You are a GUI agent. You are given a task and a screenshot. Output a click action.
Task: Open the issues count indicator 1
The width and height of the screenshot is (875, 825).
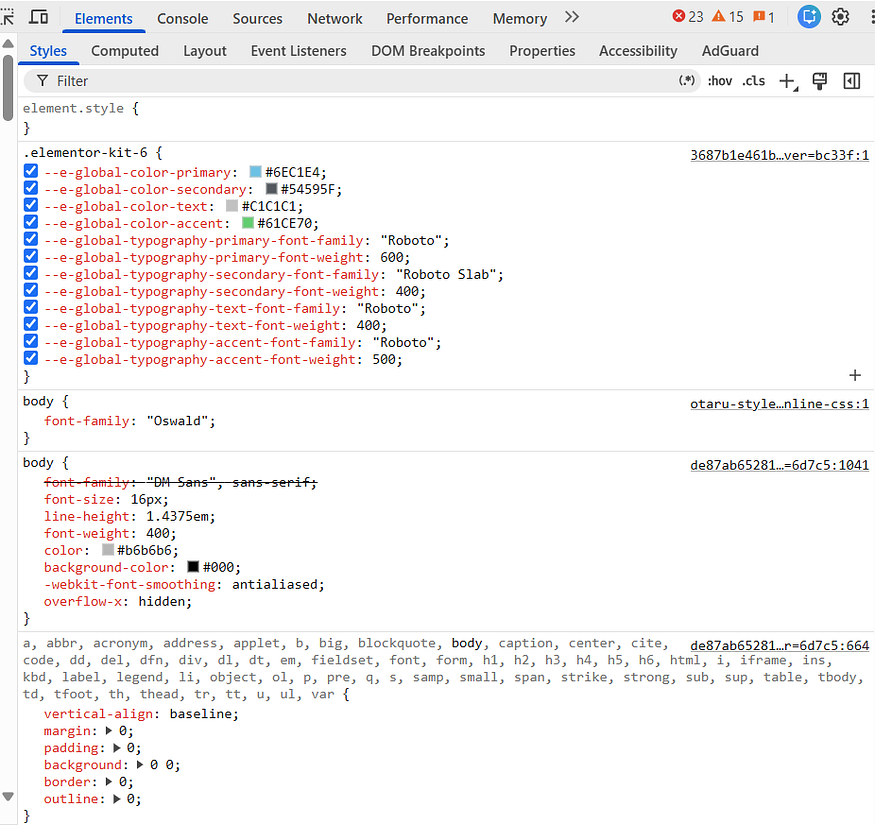[764, 17]
